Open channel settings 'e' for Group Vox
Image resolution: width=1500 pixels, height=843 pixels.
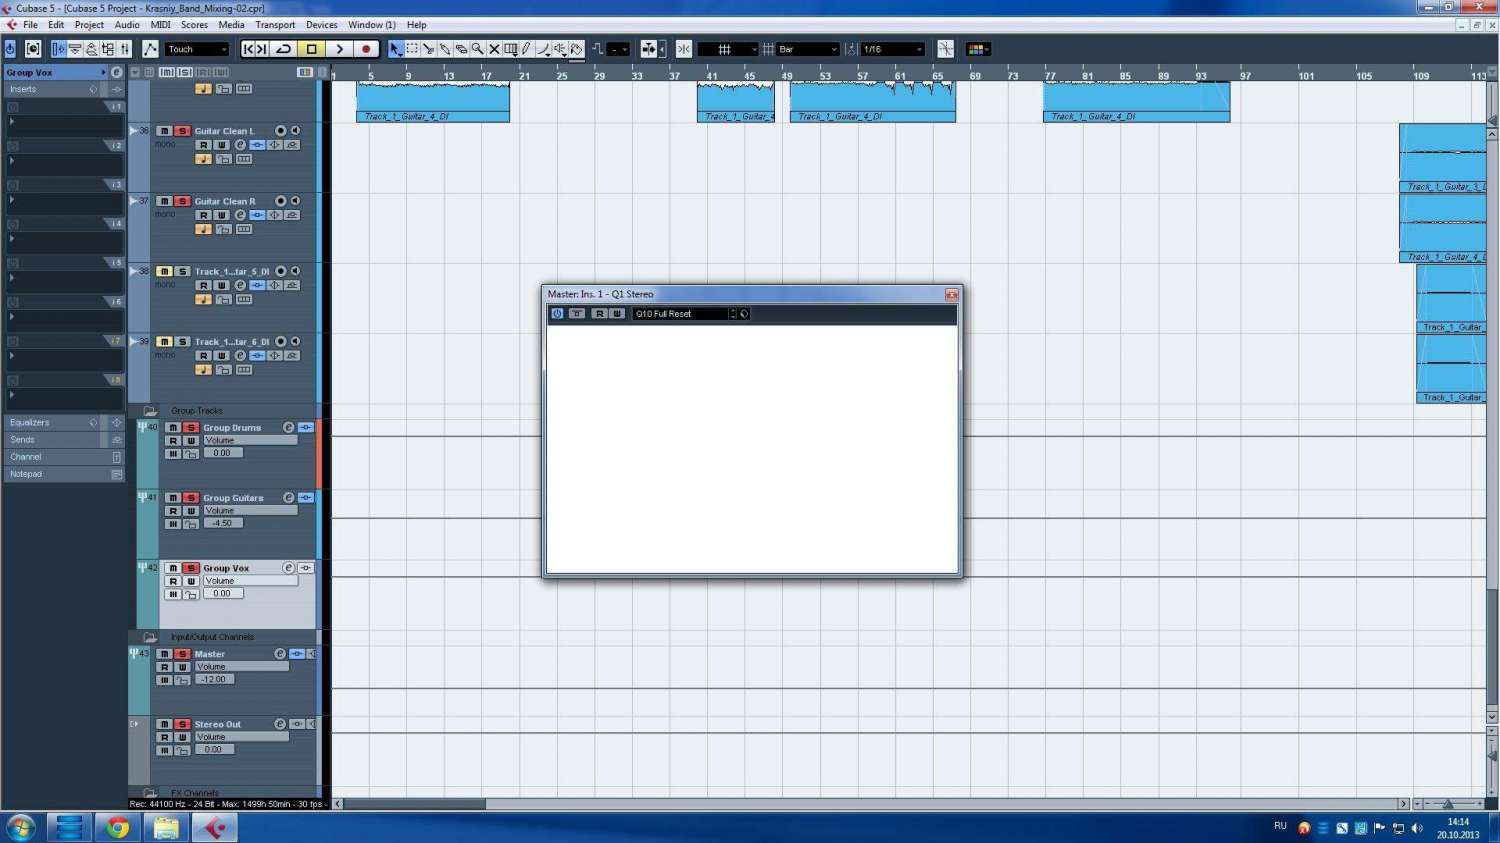tap(288, 568)
